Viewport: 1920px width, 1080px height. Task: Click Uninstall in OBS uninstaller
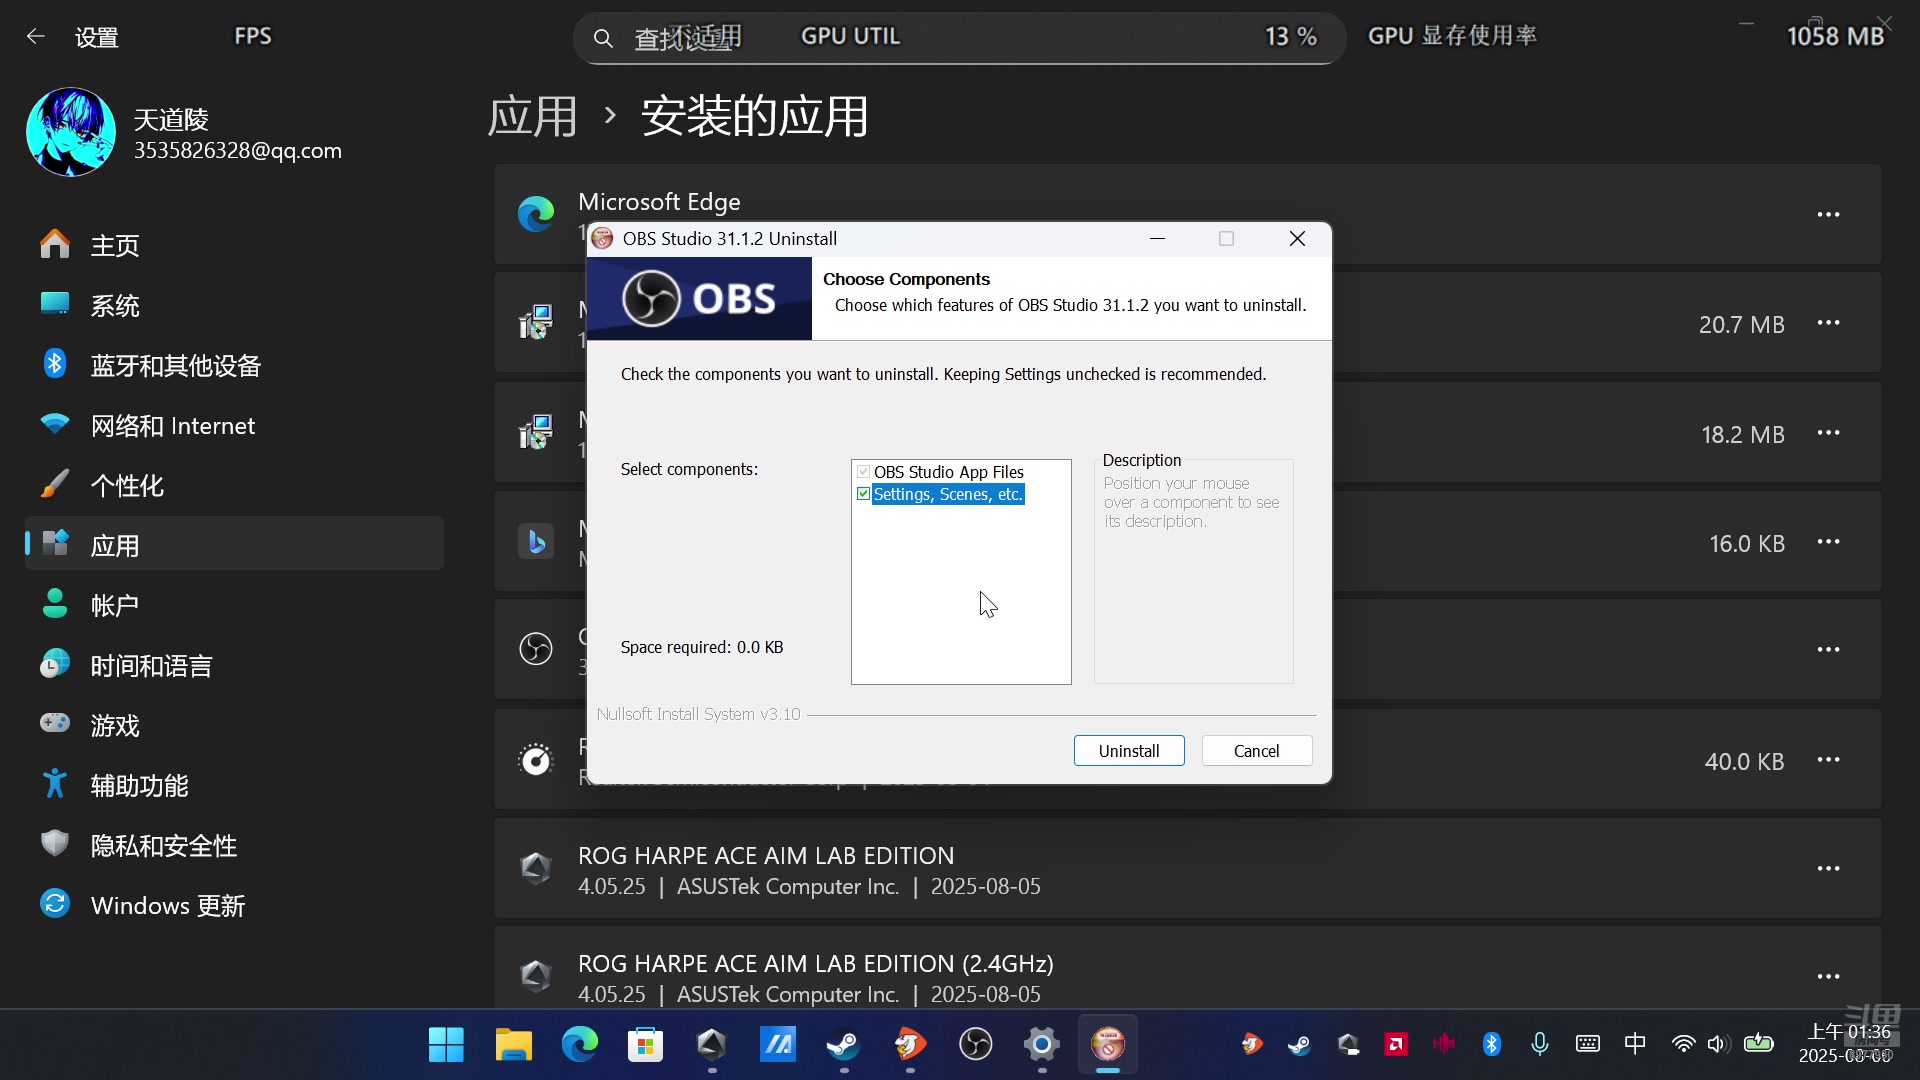[1129, 751]
